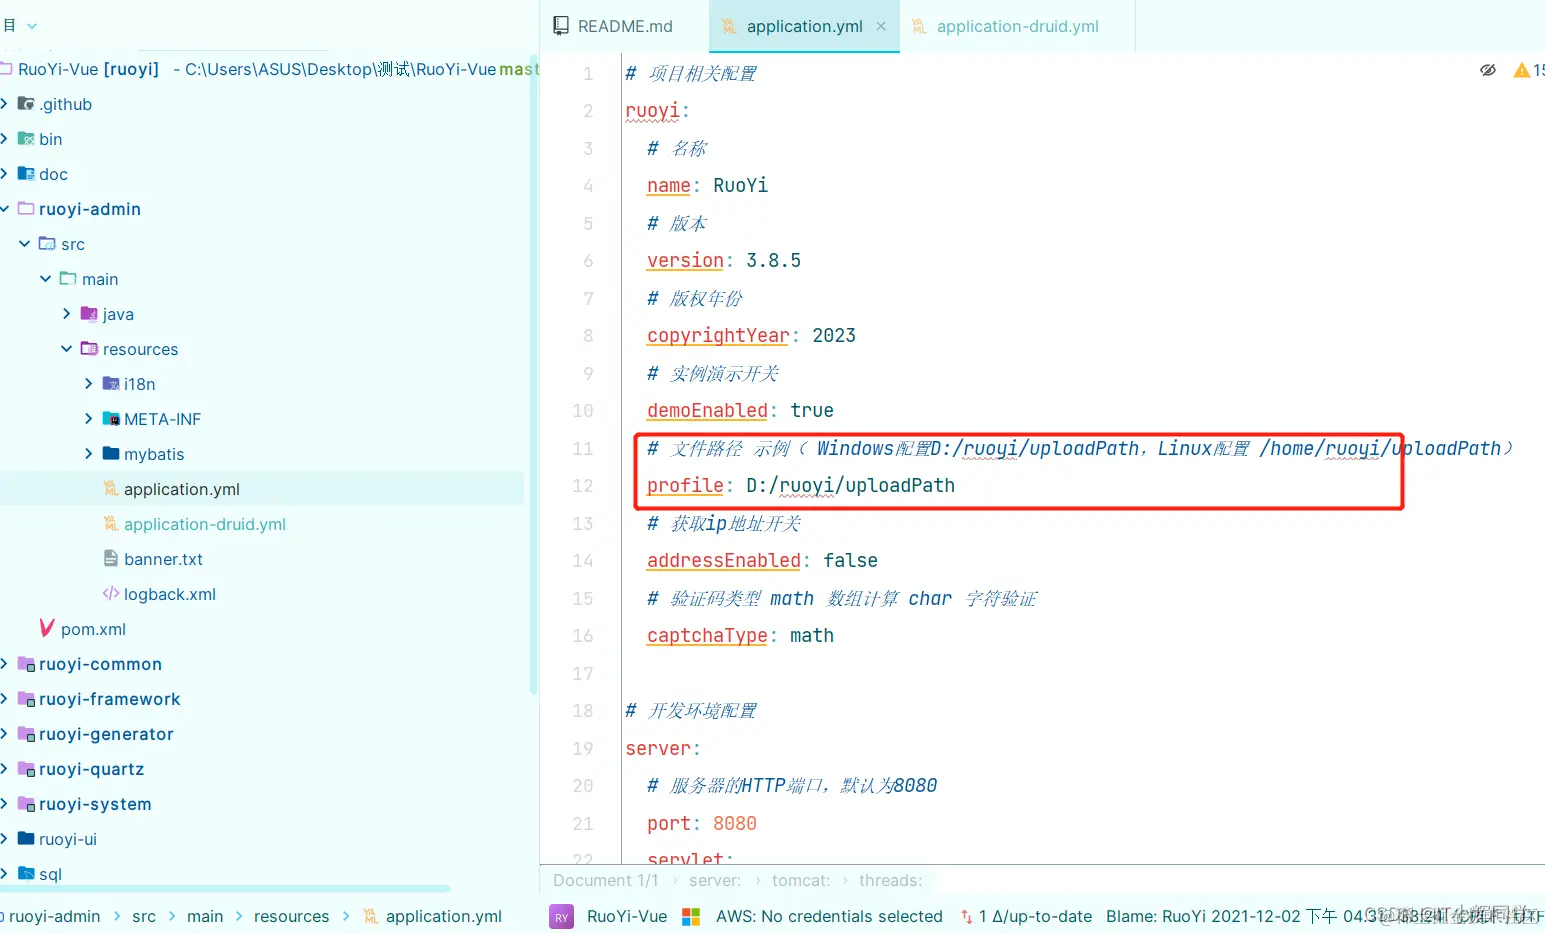The width and height of the screenshot is (1545, 933).
Task: Select the ruoyi-ui folder
Action: (x=68, y=839)
